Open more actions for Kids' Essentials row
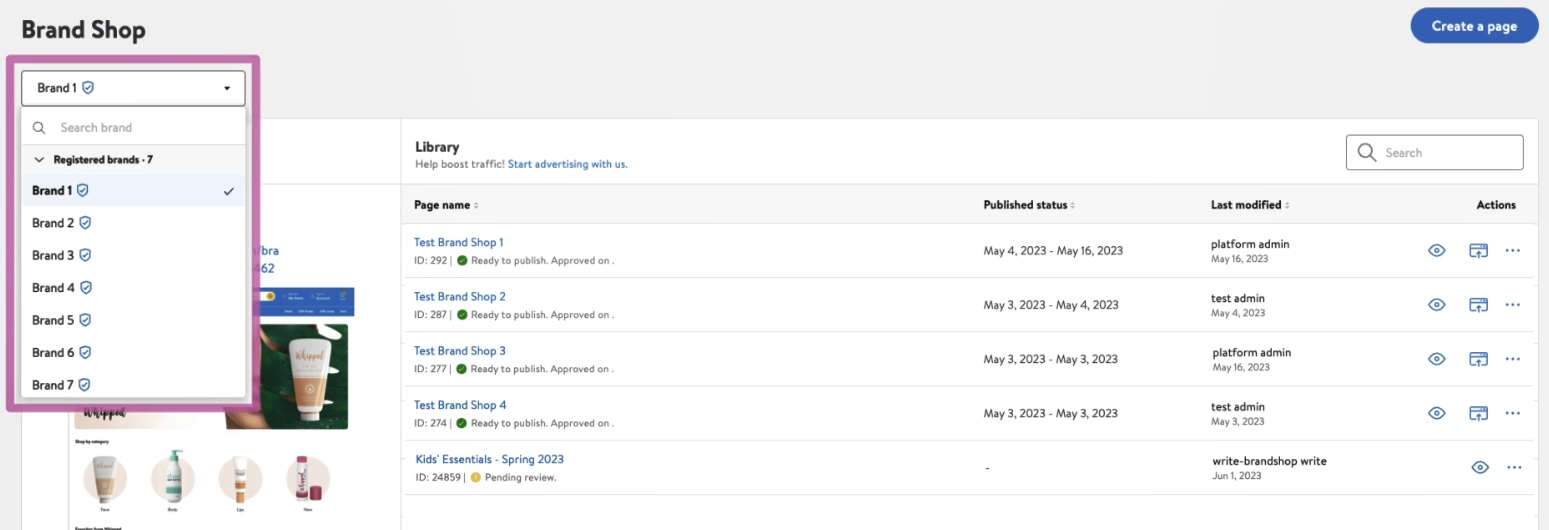1549x530 pixels. pos(1514,467)
